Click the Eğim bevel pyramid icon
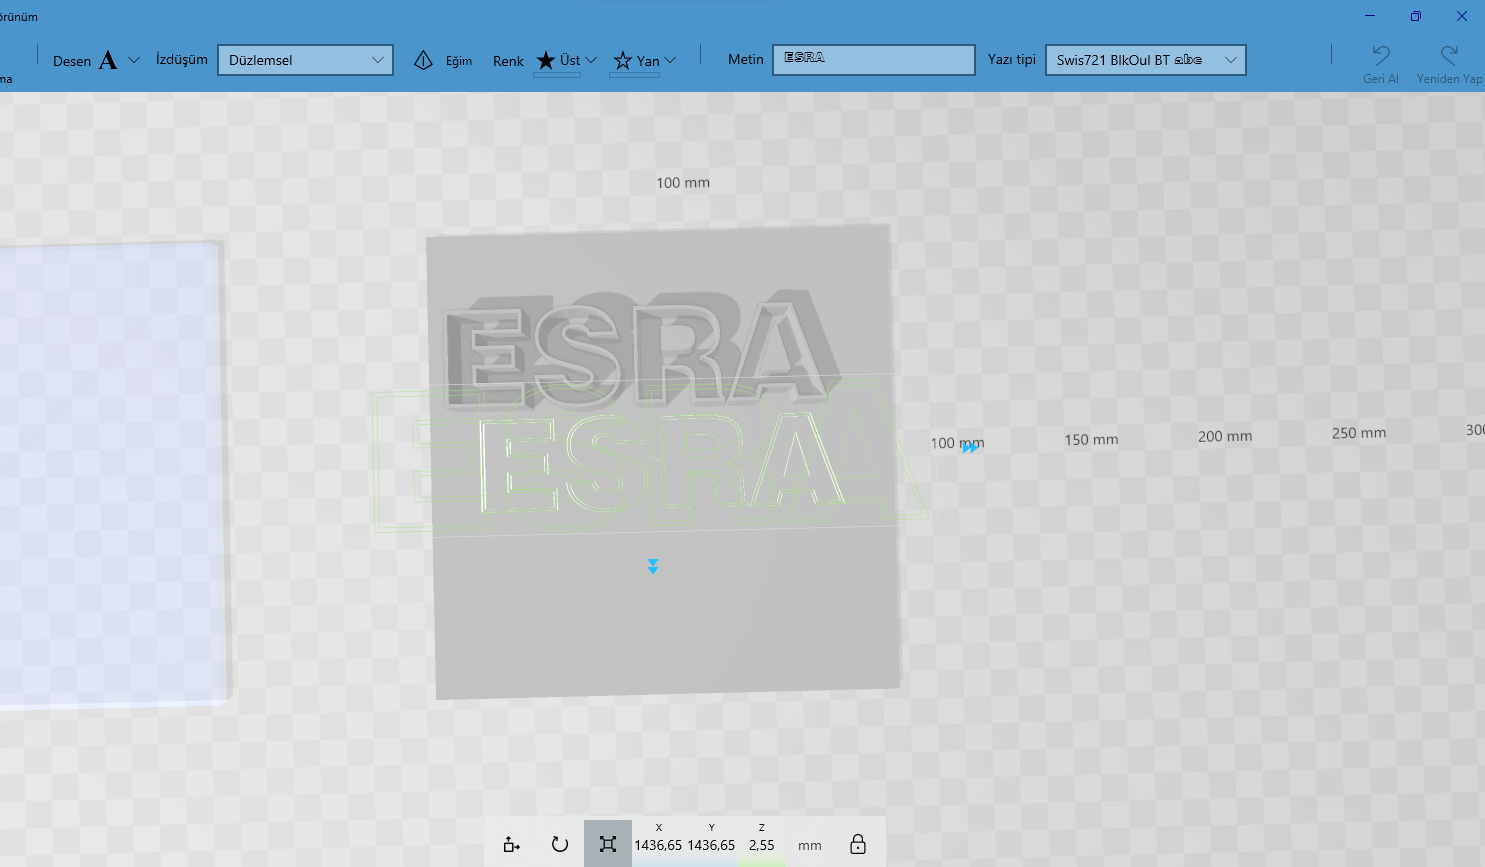 click(424, 59)
